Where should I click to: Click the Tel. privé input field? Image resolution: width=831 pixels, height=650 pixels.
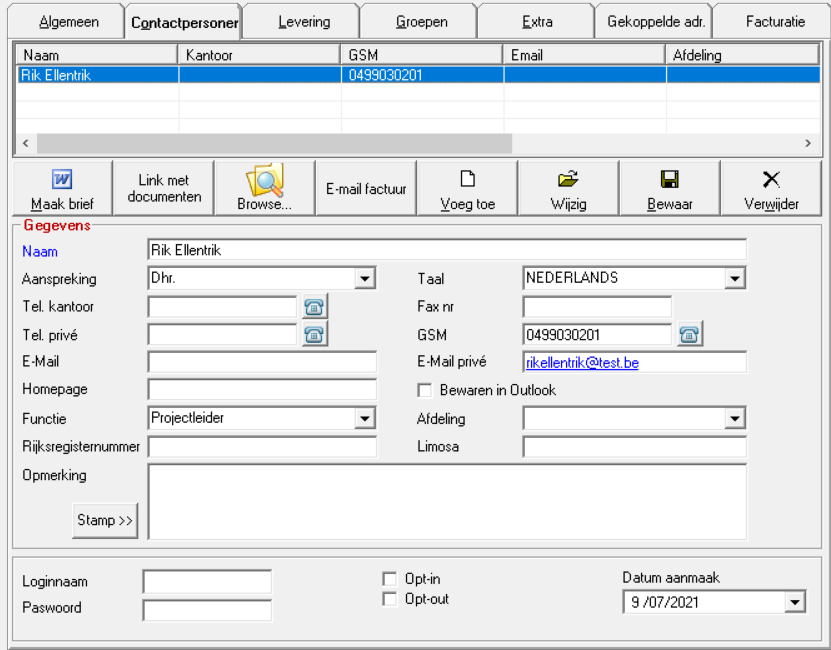tap(222, 335)
